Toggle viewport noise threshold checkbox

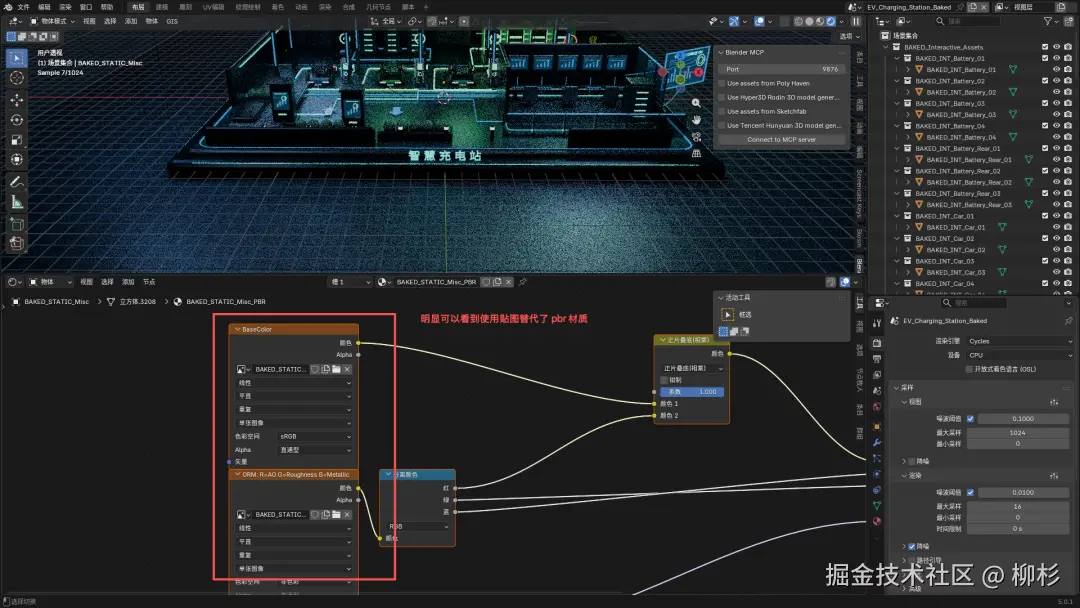coord(970,419)
